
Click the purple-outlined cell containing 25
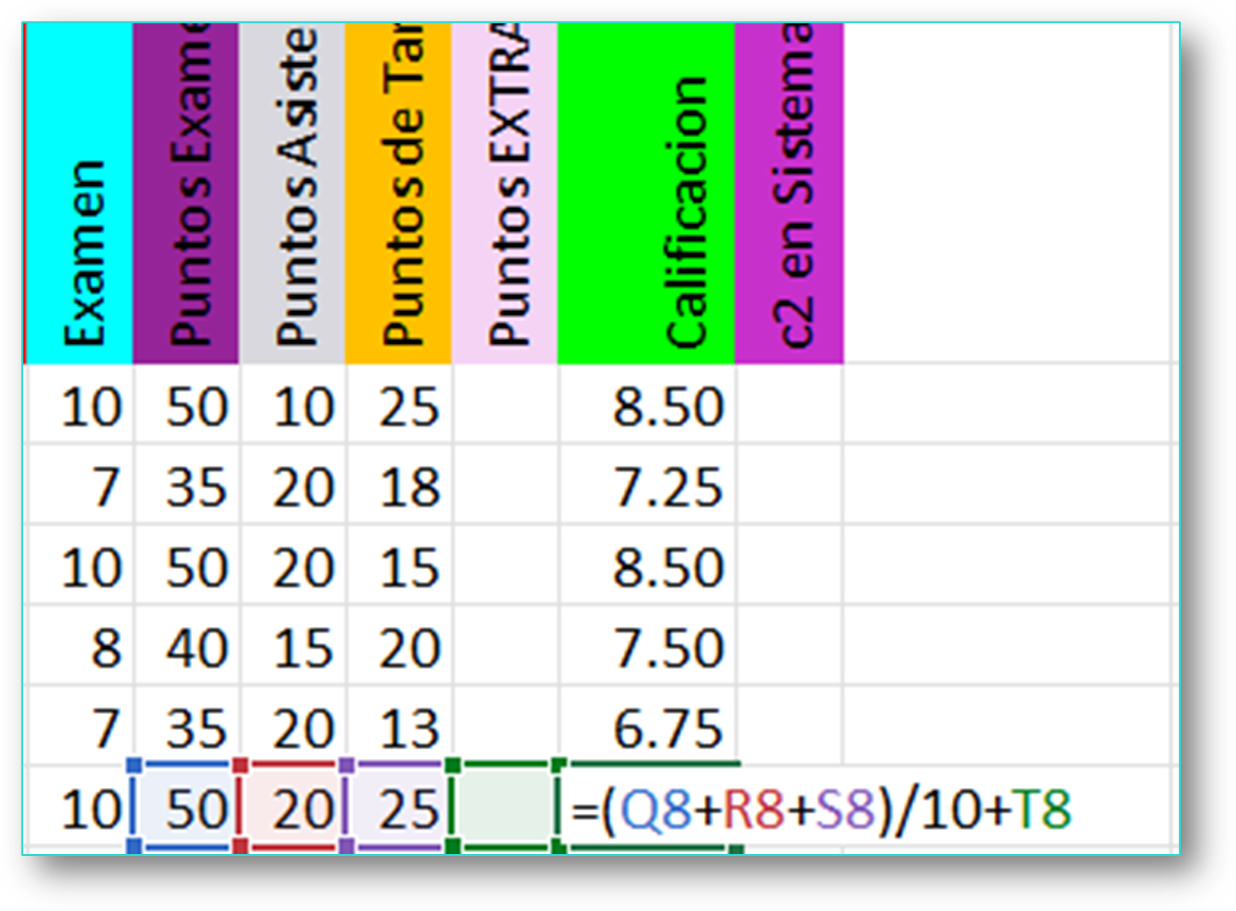400,809
